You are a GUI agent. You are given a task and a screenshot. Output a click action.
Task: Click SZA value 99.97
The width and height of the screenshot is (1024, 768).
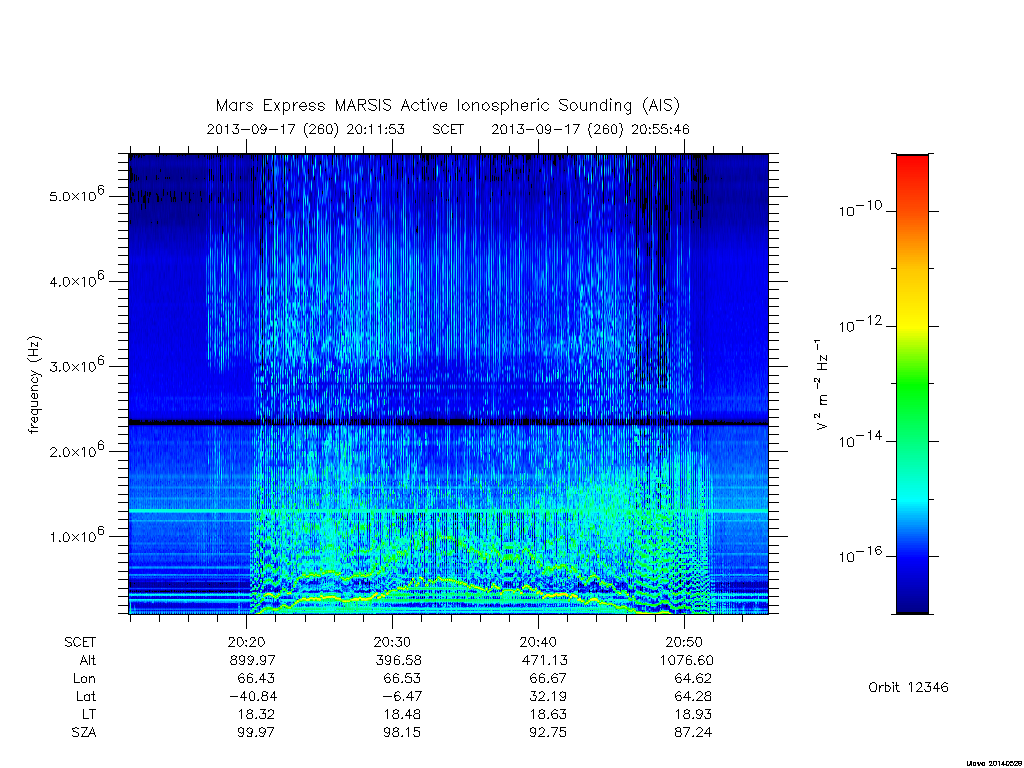(x=256, y=732)
